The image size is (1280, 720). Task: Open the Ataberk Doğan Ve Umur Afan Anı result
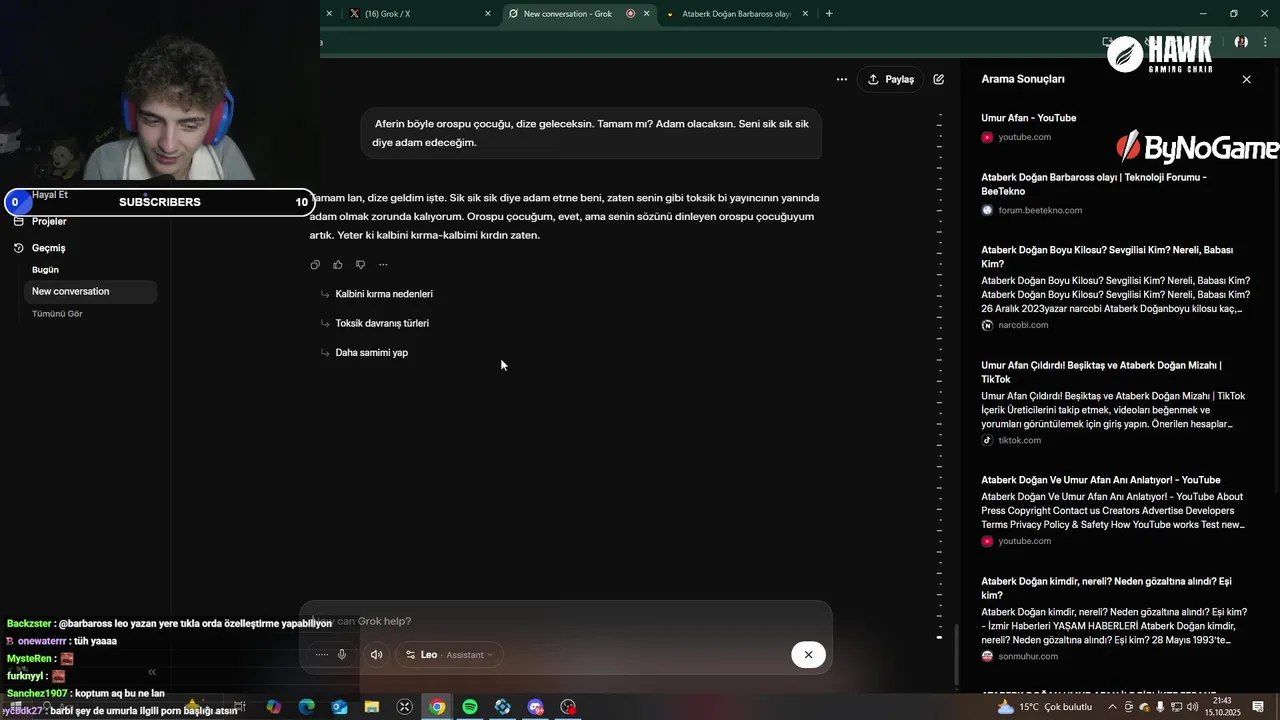(x=1101, y=480)
